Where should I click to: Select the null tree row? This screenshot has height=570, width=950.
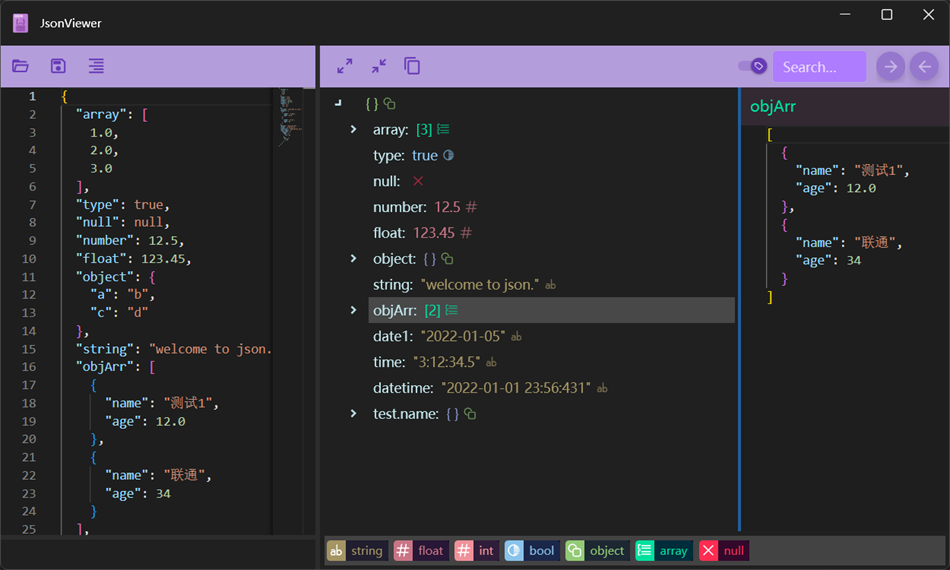pos(551,181)
